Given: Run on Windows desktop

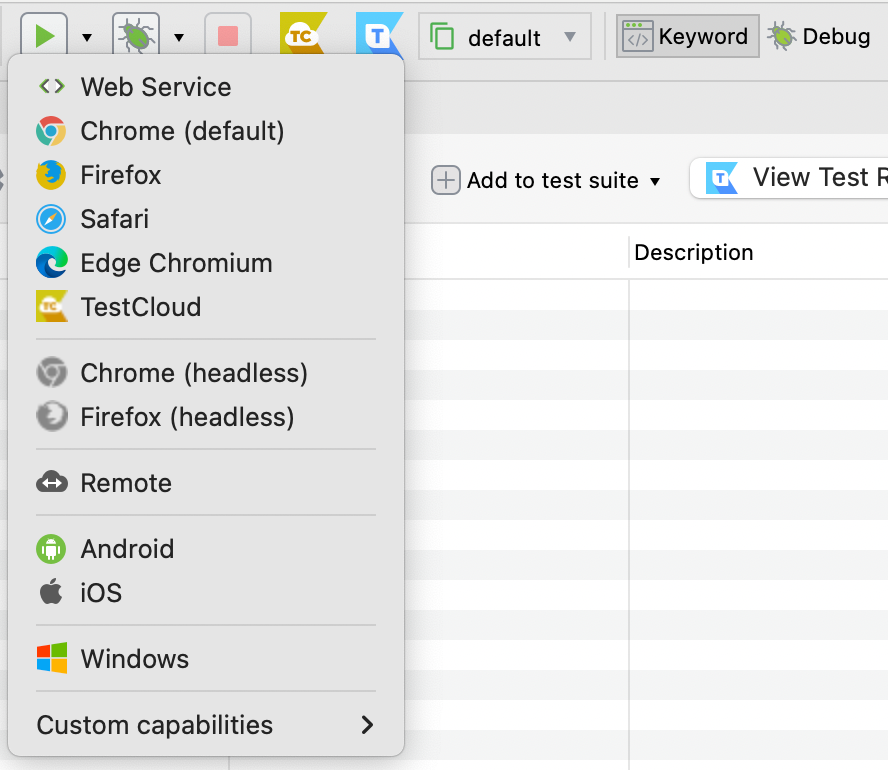Looking at the screenshot, I should coord(206,659).
